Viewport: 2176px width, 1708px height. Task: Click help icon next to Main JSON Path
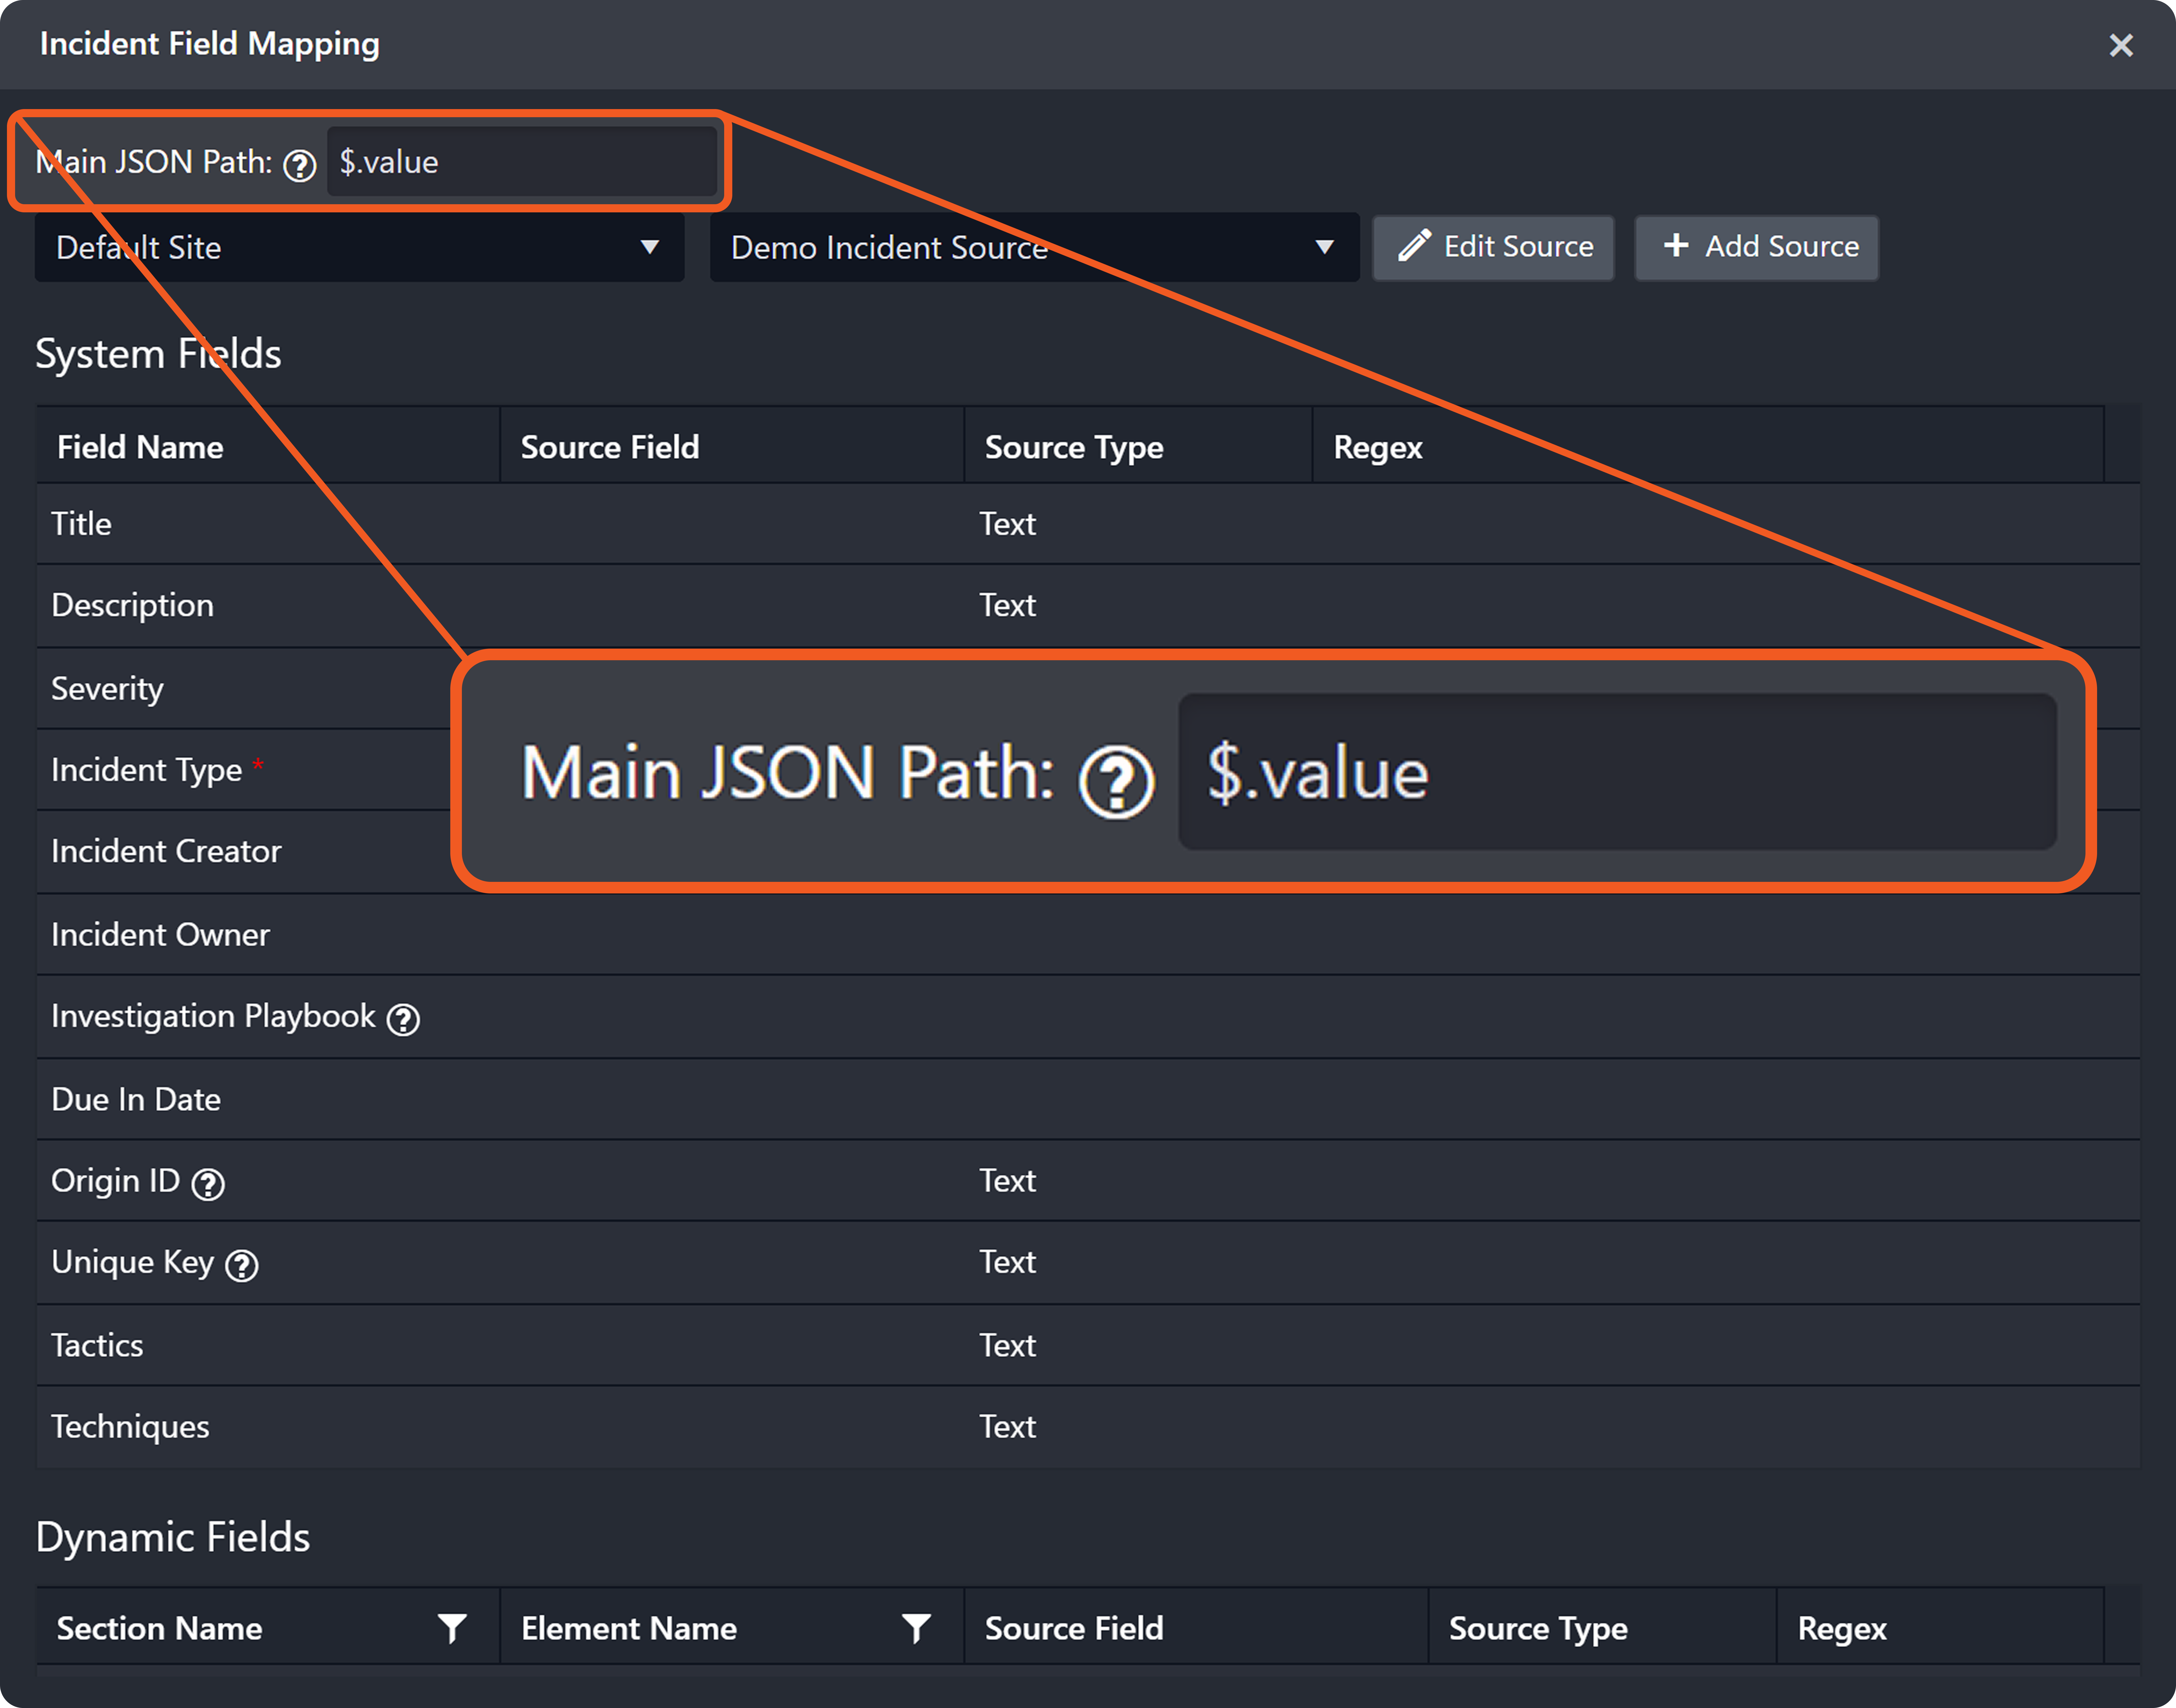[299, 165]
